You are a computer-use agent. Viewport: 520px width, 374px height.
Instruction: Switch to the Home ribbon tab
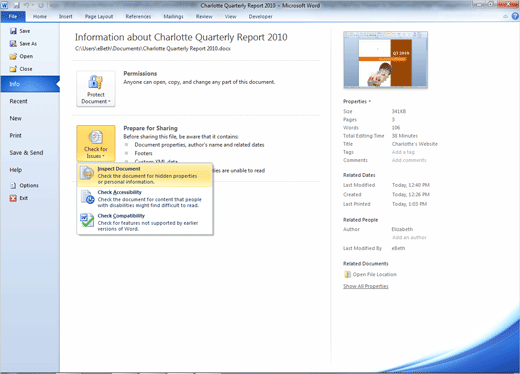click(40, 16)
